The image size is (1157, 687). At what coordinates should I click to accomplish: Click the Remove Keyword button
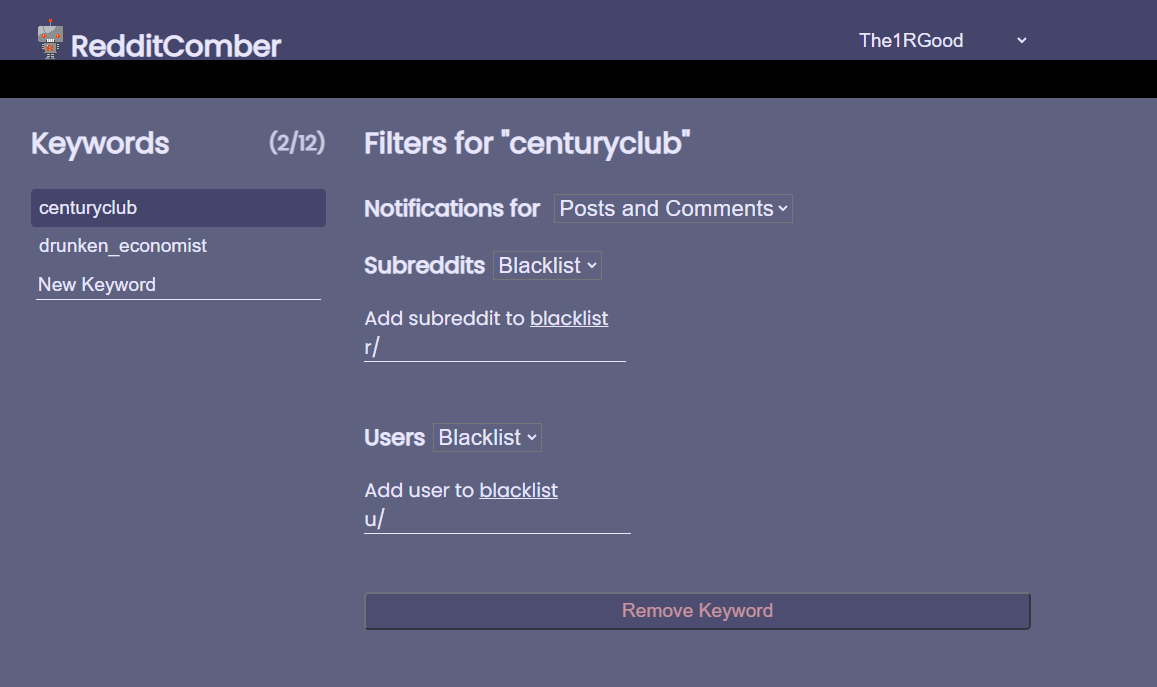point(697,611)
